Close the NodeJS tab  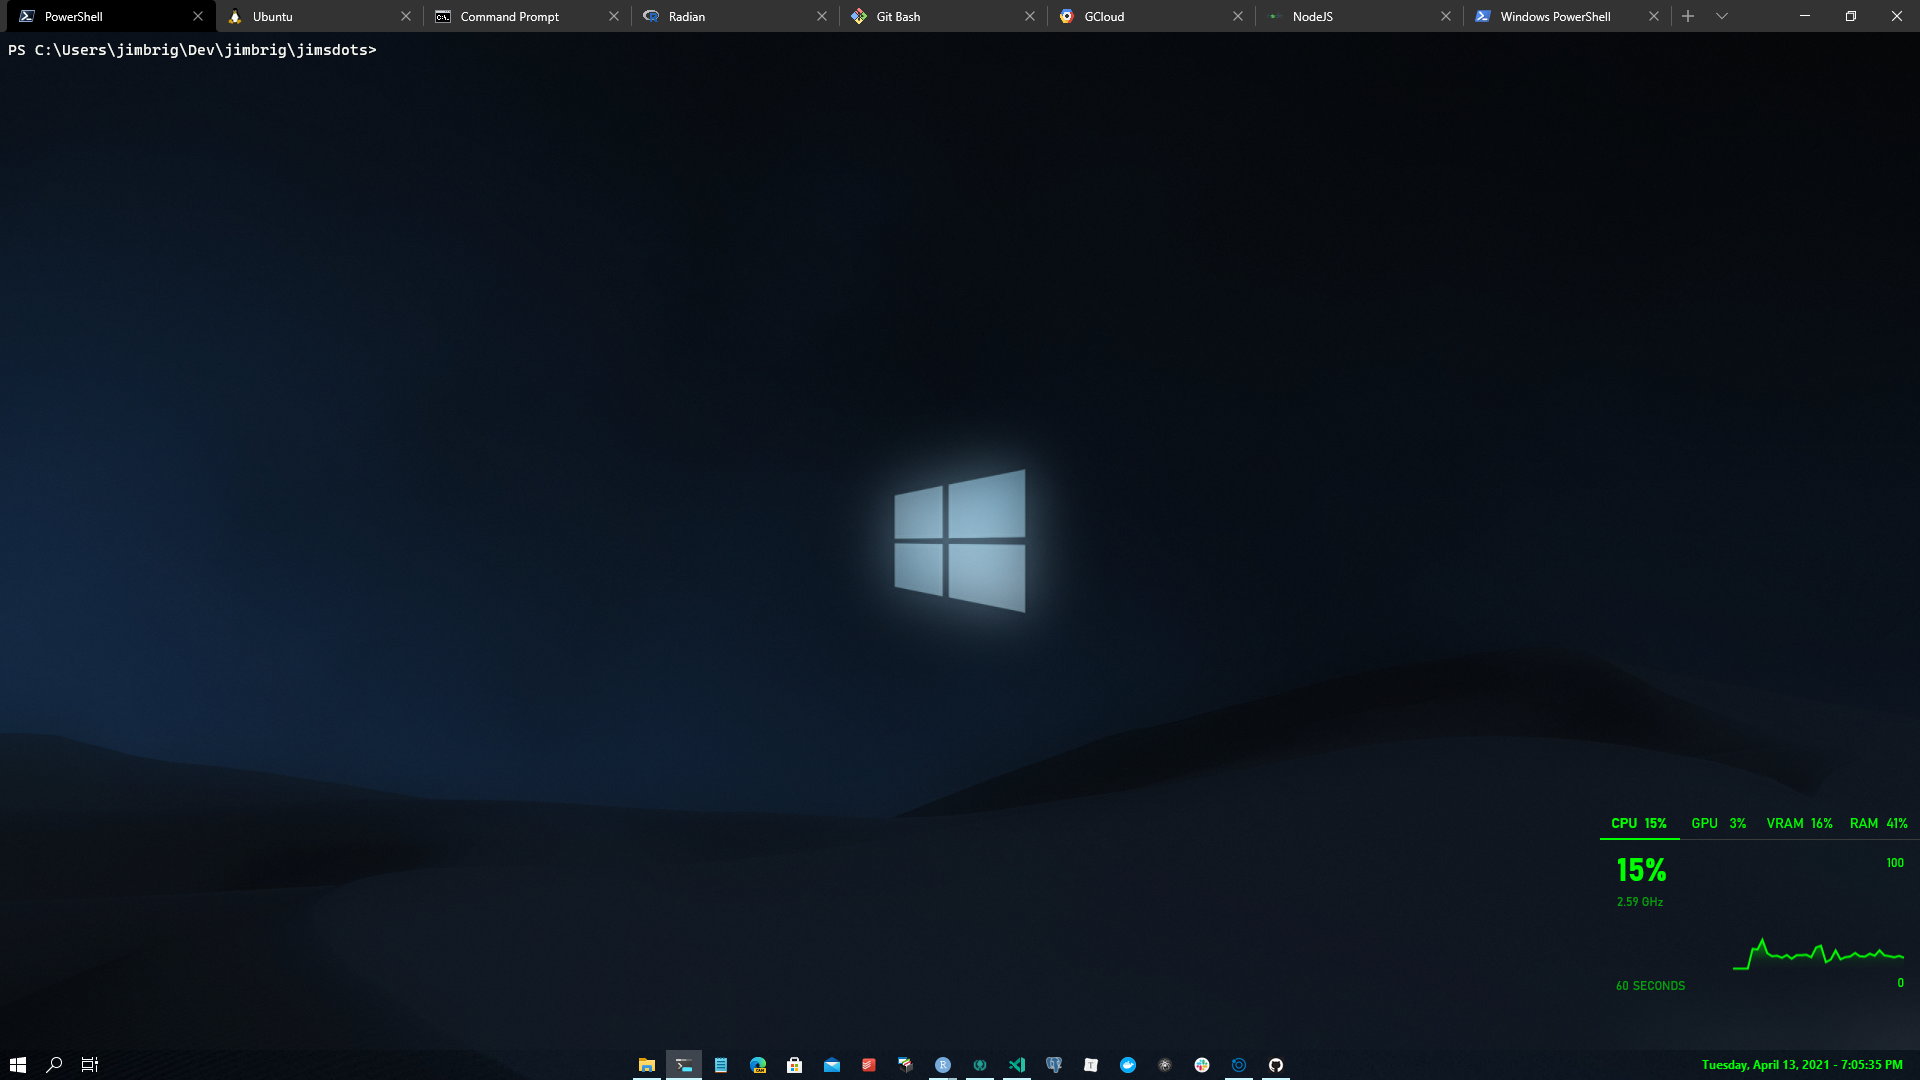(1446, 16)
